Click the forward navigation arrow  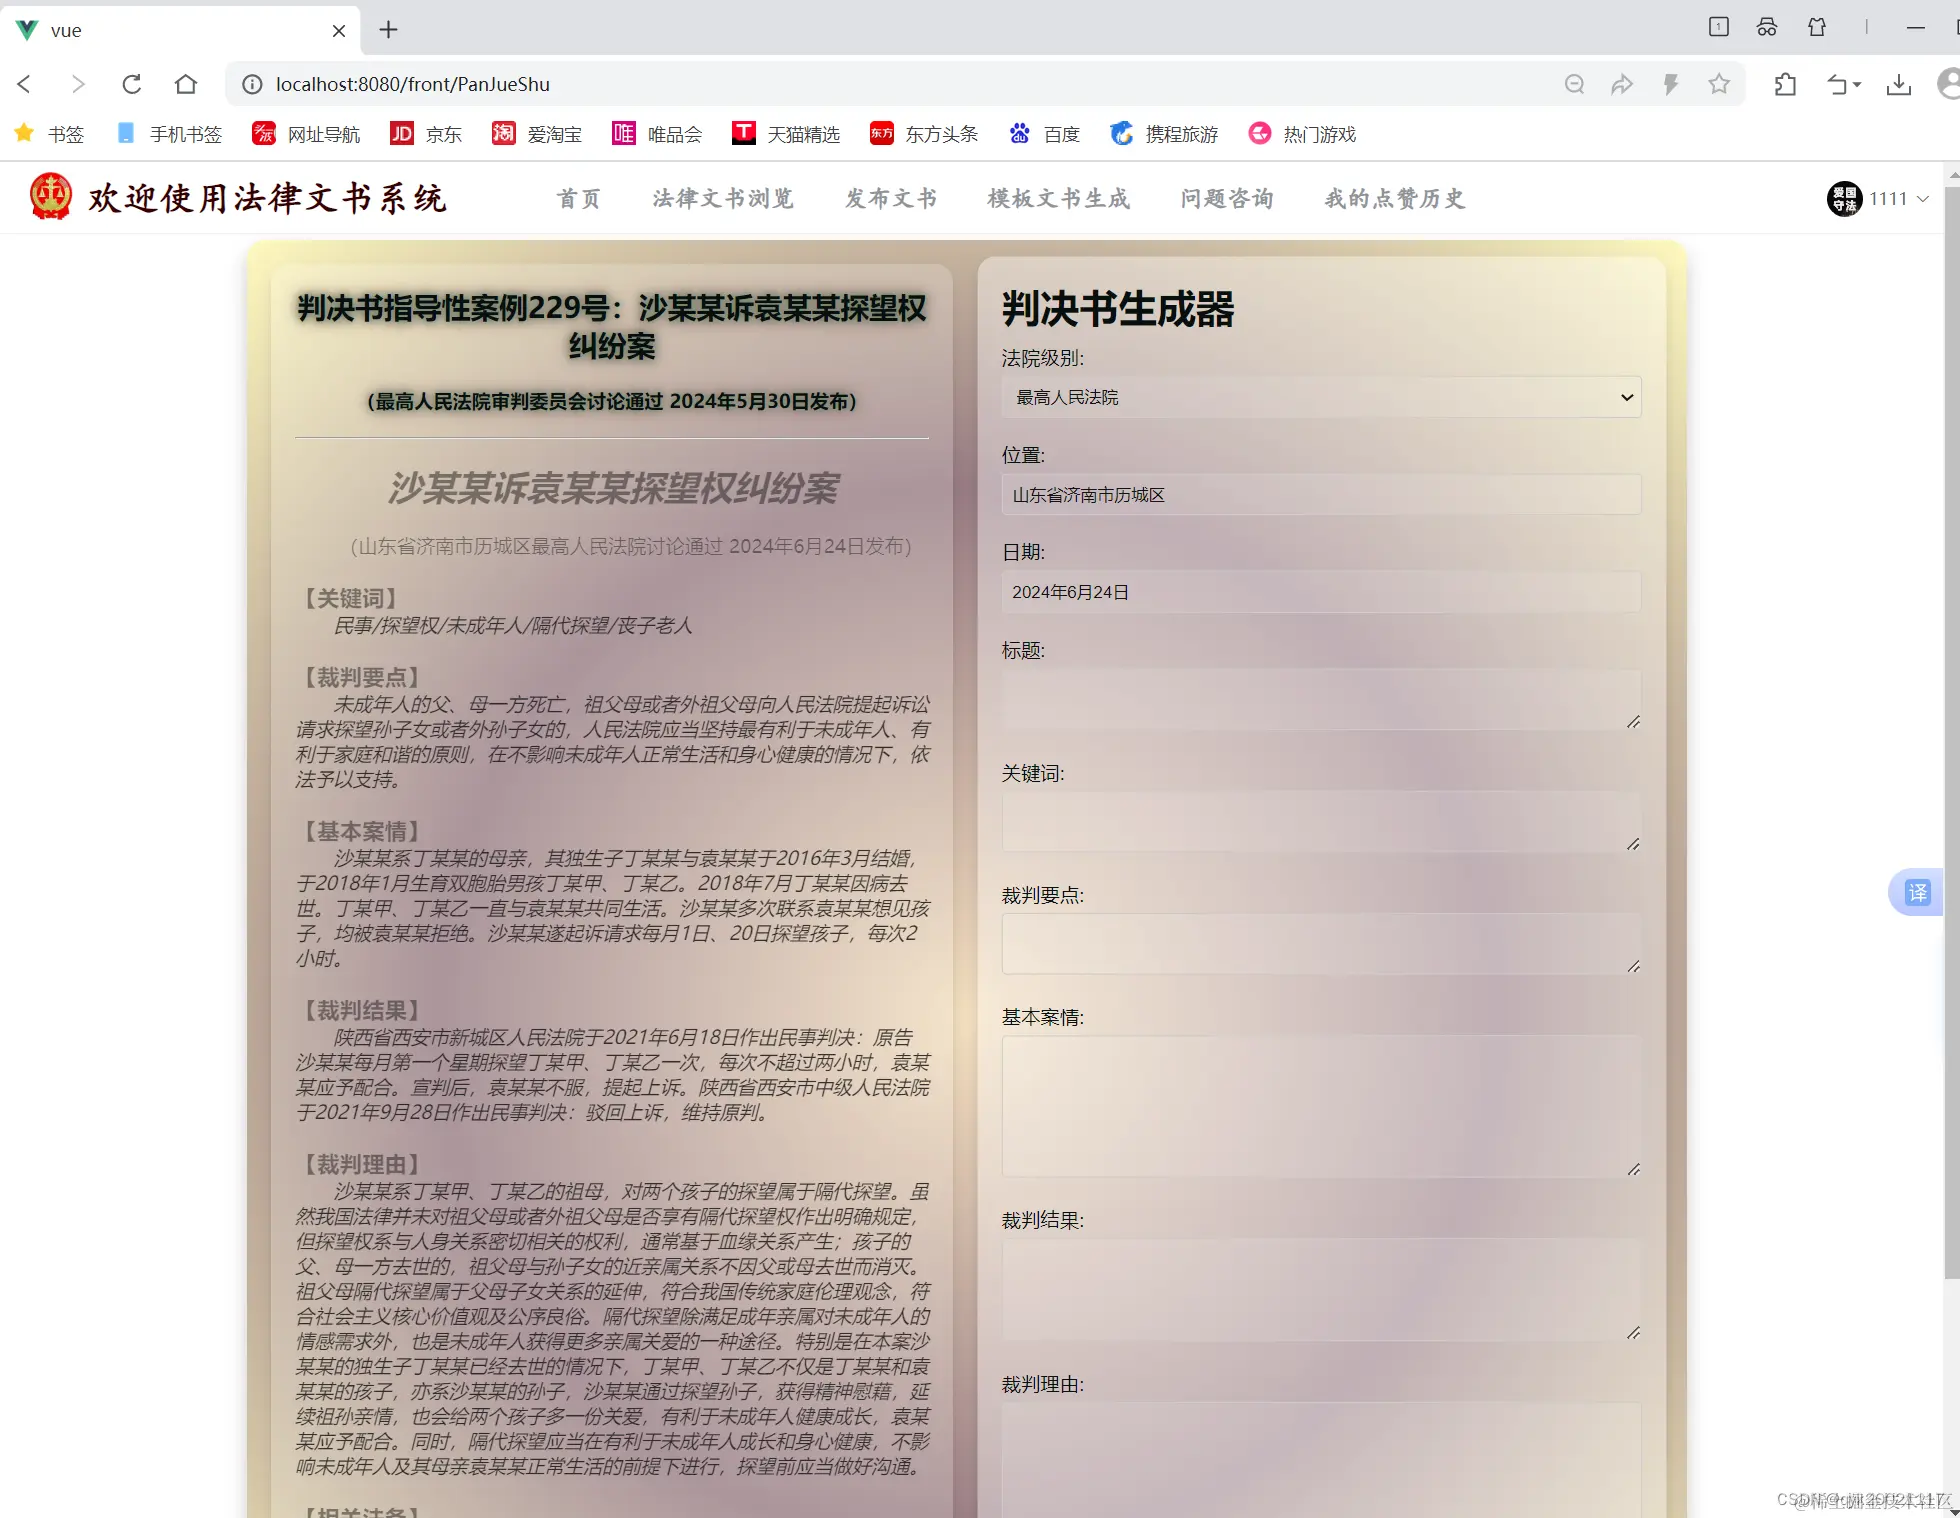78,84
